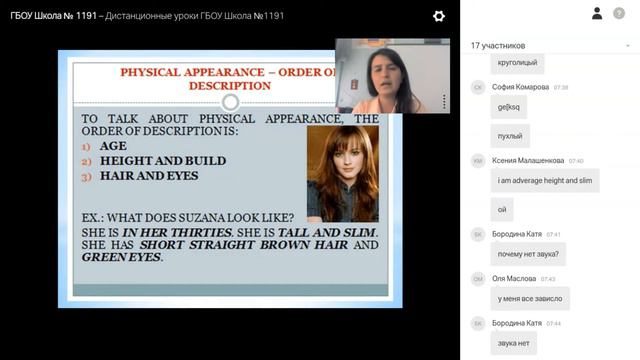Select chat message 'круголицый'
This screenshot has height=360, width=640.
coord(517,63)
